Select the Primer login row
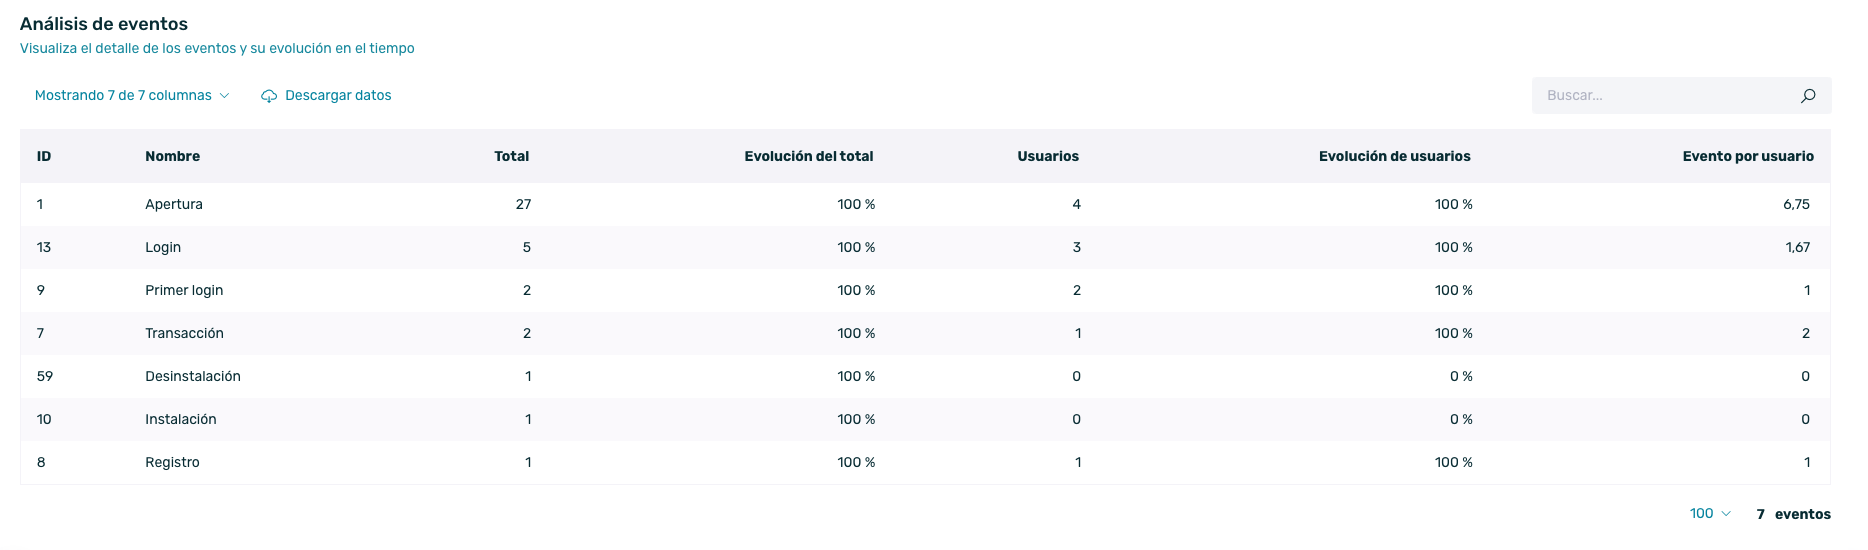 tap(925, 290)
